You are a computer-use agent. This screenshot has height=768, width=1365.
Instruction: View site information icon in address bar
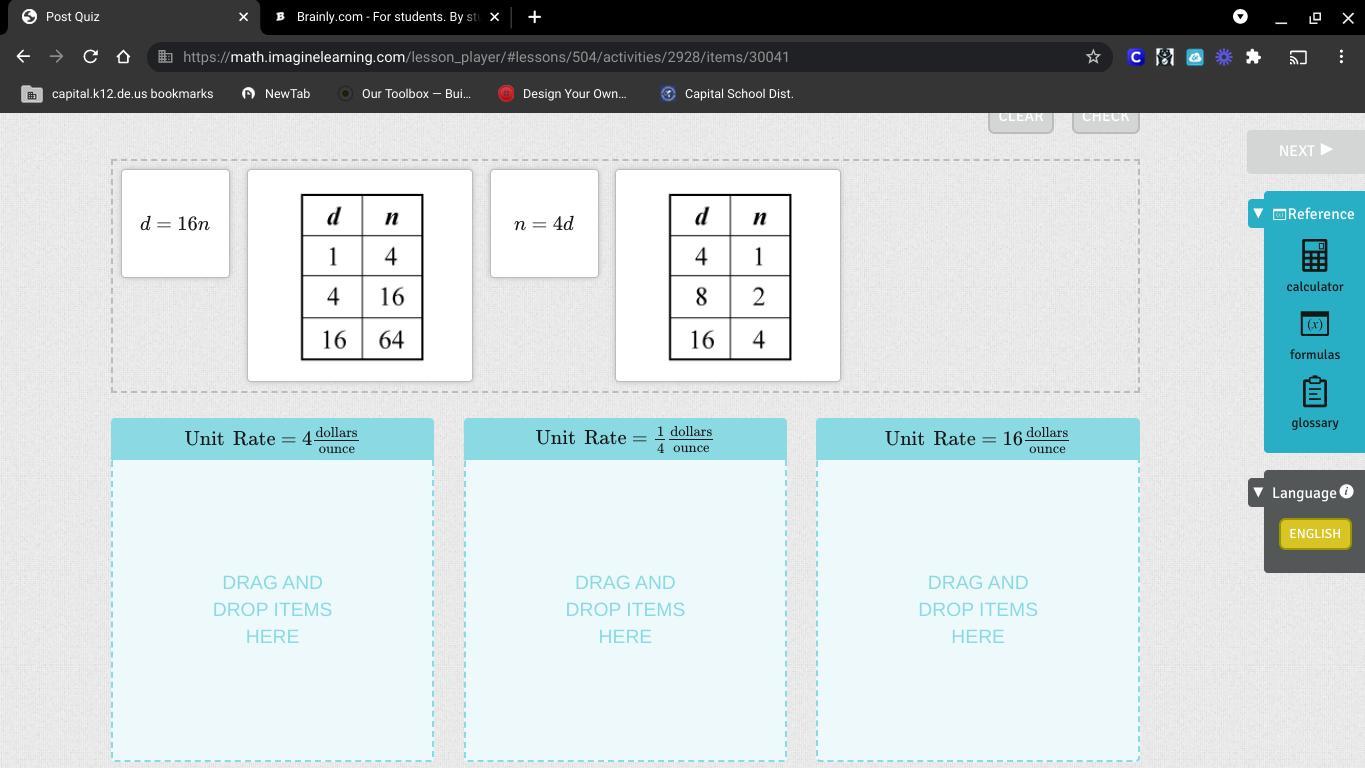click(165, 57)
